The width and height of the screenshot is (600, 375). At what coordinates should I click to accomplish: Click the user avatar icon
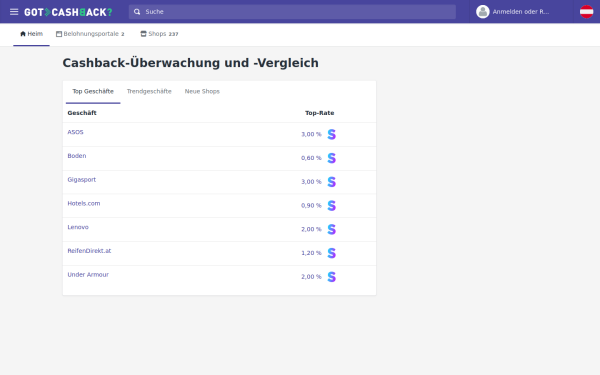(x=483, y=12)
